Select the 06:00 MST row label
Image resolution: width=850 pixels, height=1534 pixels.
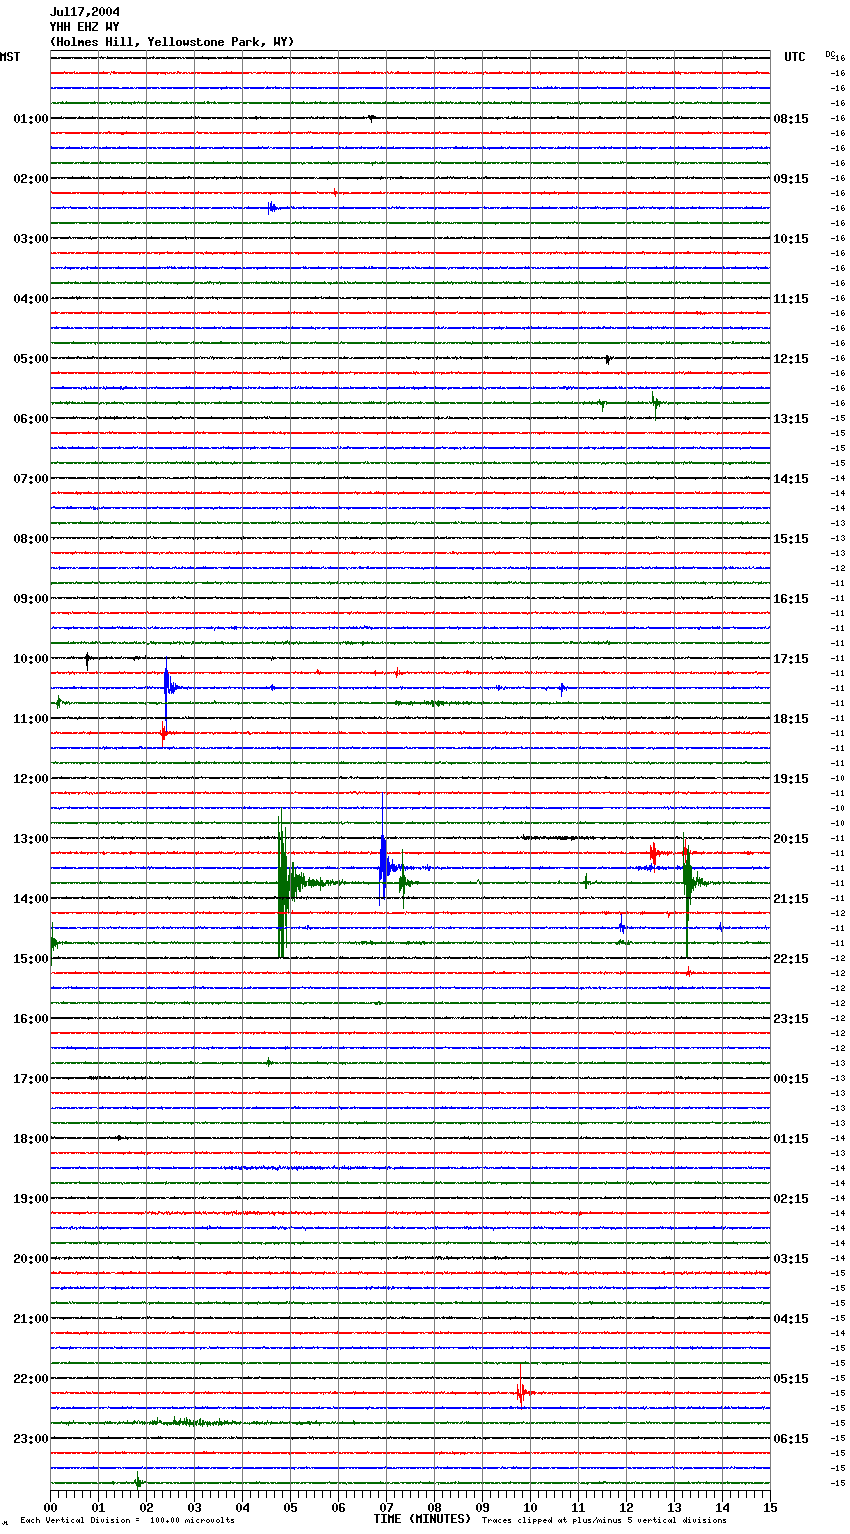pyautogui.click(x=31, y=419)
